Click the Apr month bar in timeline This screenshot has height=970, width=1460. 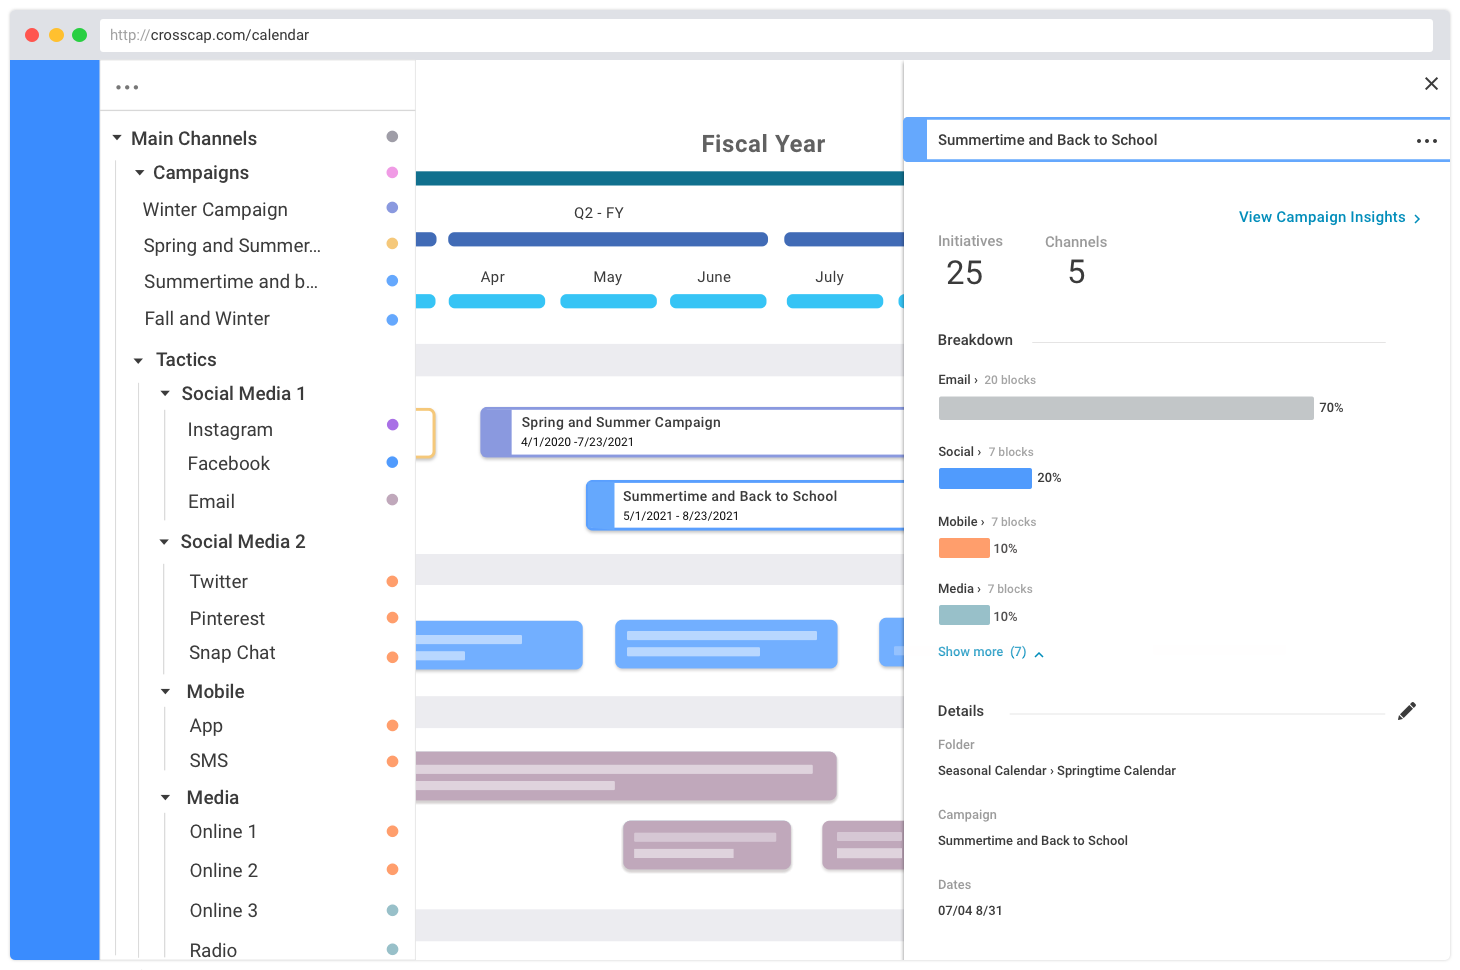click(497, 301)
